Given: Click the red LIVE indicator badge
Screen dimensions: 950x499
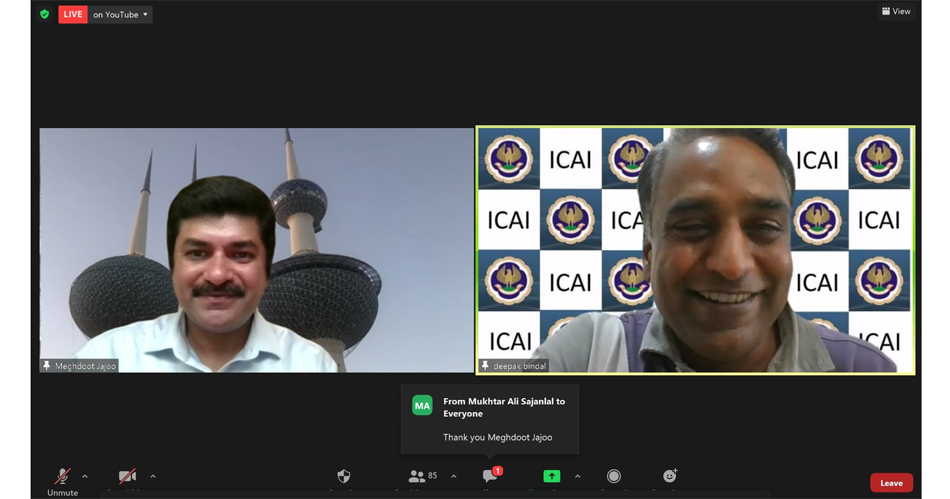Looking at the screenshot, I should (x=73, y=15).
